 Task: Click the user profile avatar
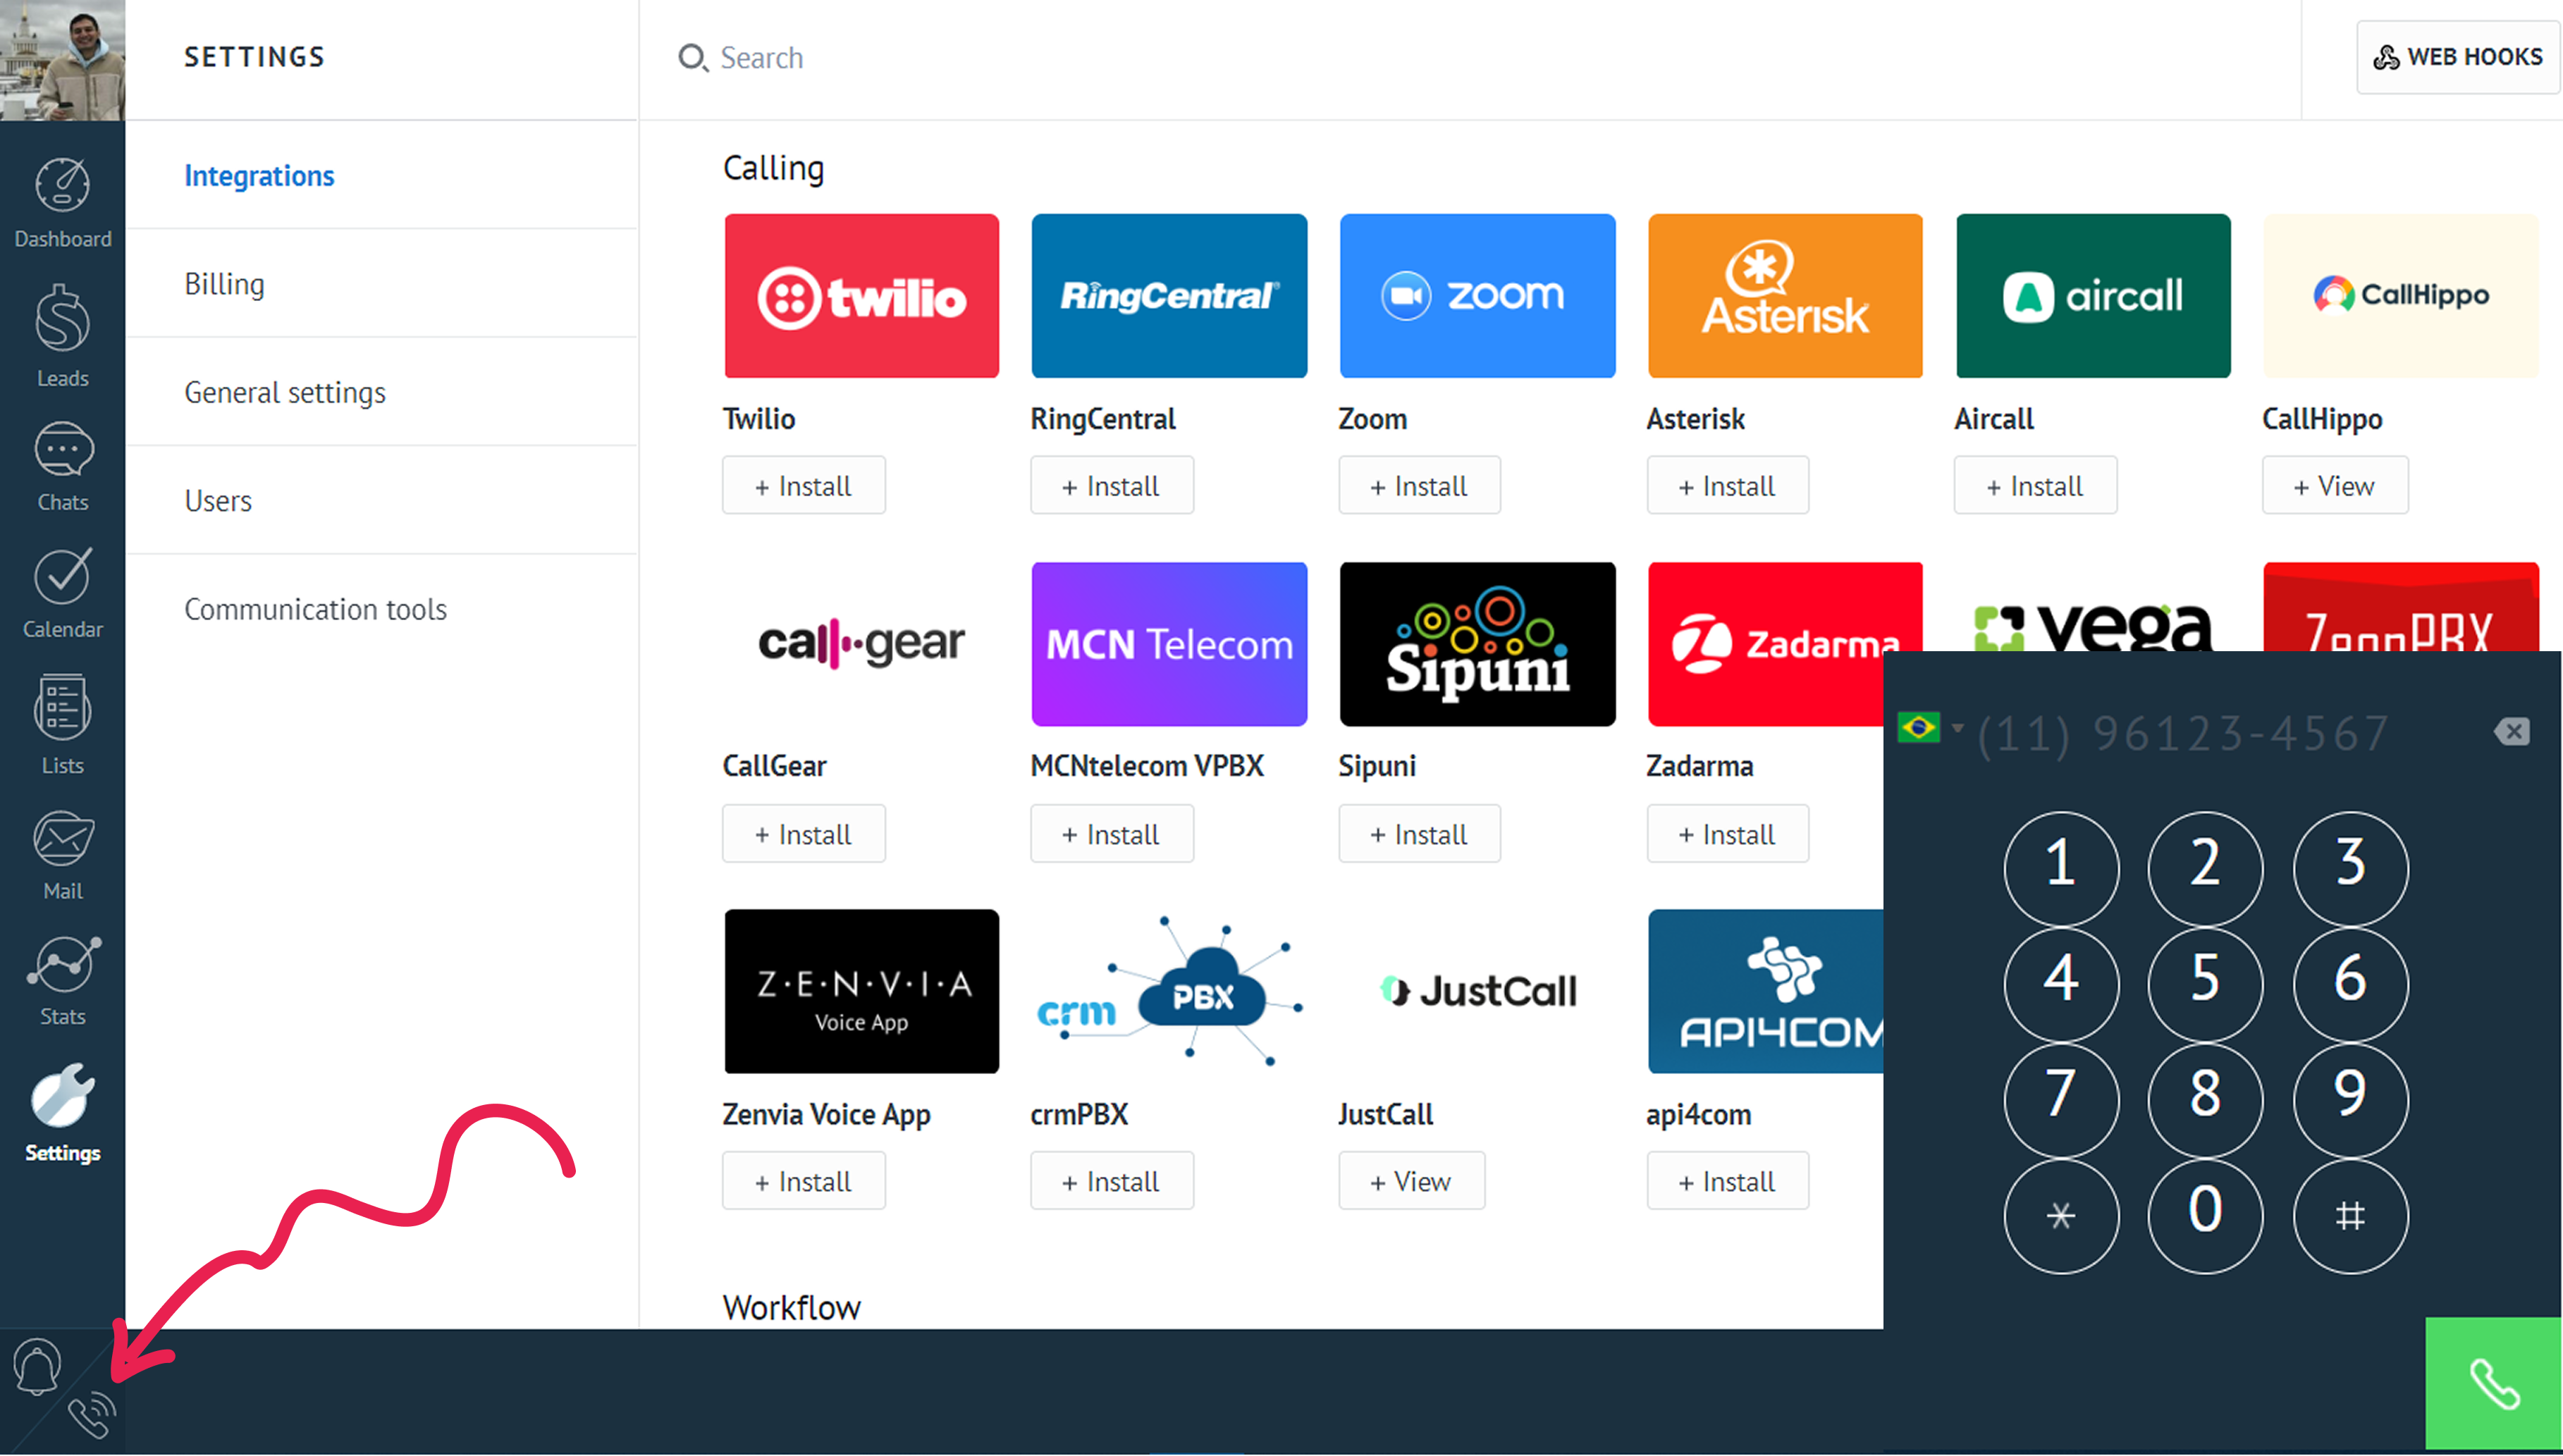(x=62, y=60)
